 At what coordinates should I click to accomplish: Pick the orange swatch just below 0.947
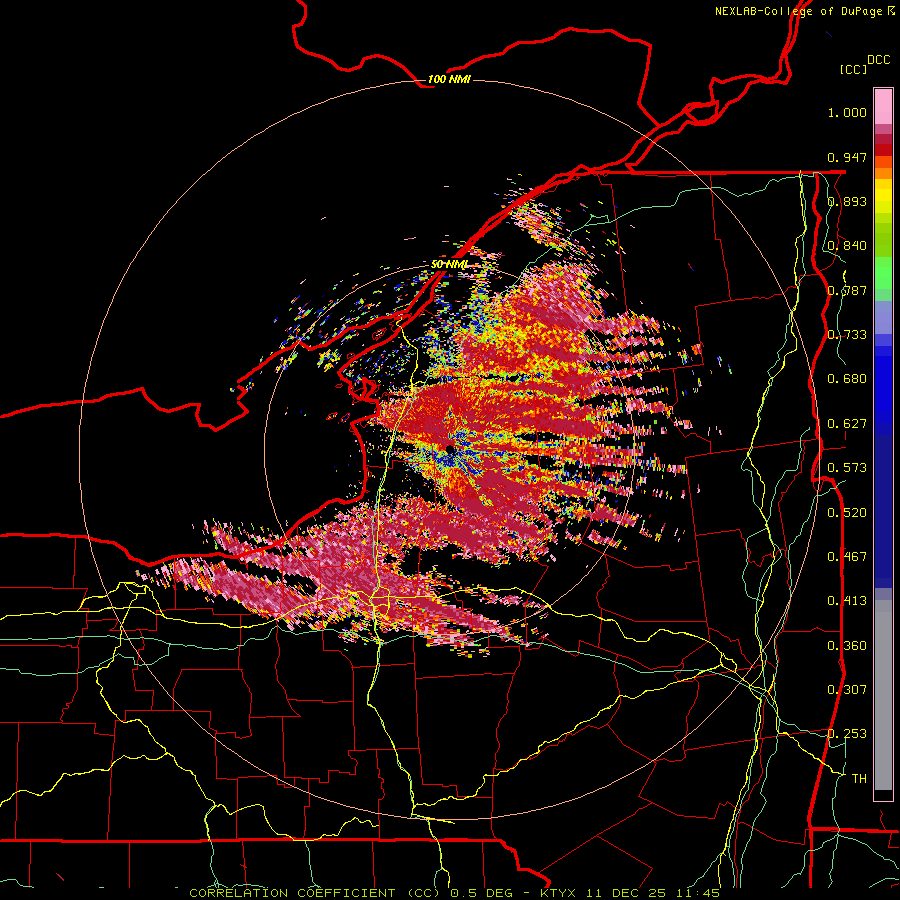883,162
